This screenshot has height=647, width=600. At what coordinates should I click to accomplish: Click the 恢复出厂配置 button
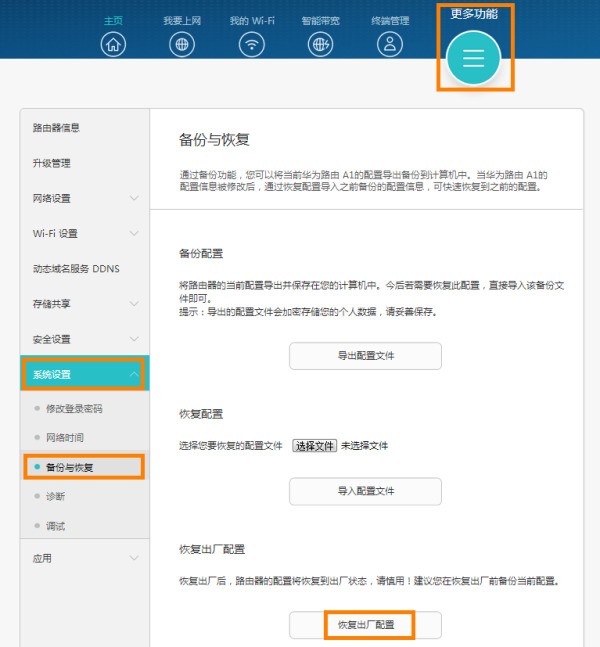pos(365,625)
